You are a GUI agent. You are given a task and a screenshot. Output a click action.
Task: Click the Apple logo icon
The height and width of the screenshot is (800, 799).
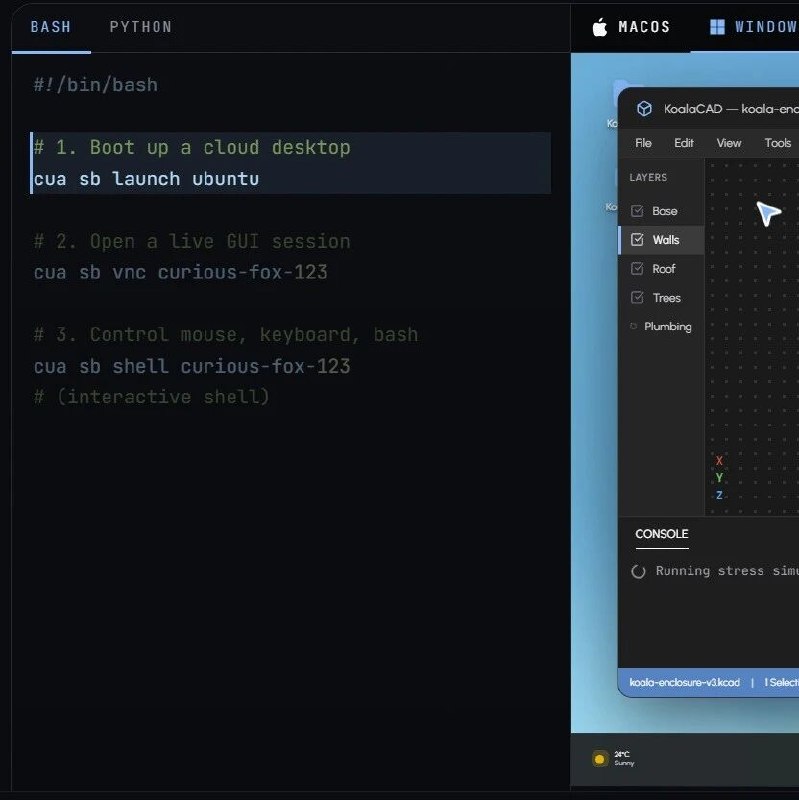click(x=600, y=27)
